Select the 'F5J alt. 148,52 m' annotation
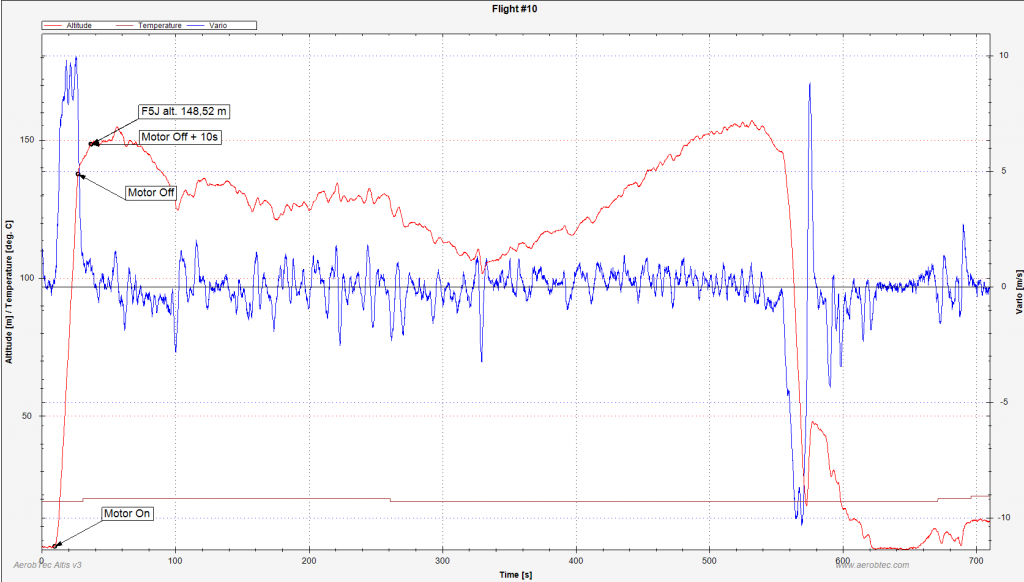This screenshot has height=582, width=1024. click(188, 111)
